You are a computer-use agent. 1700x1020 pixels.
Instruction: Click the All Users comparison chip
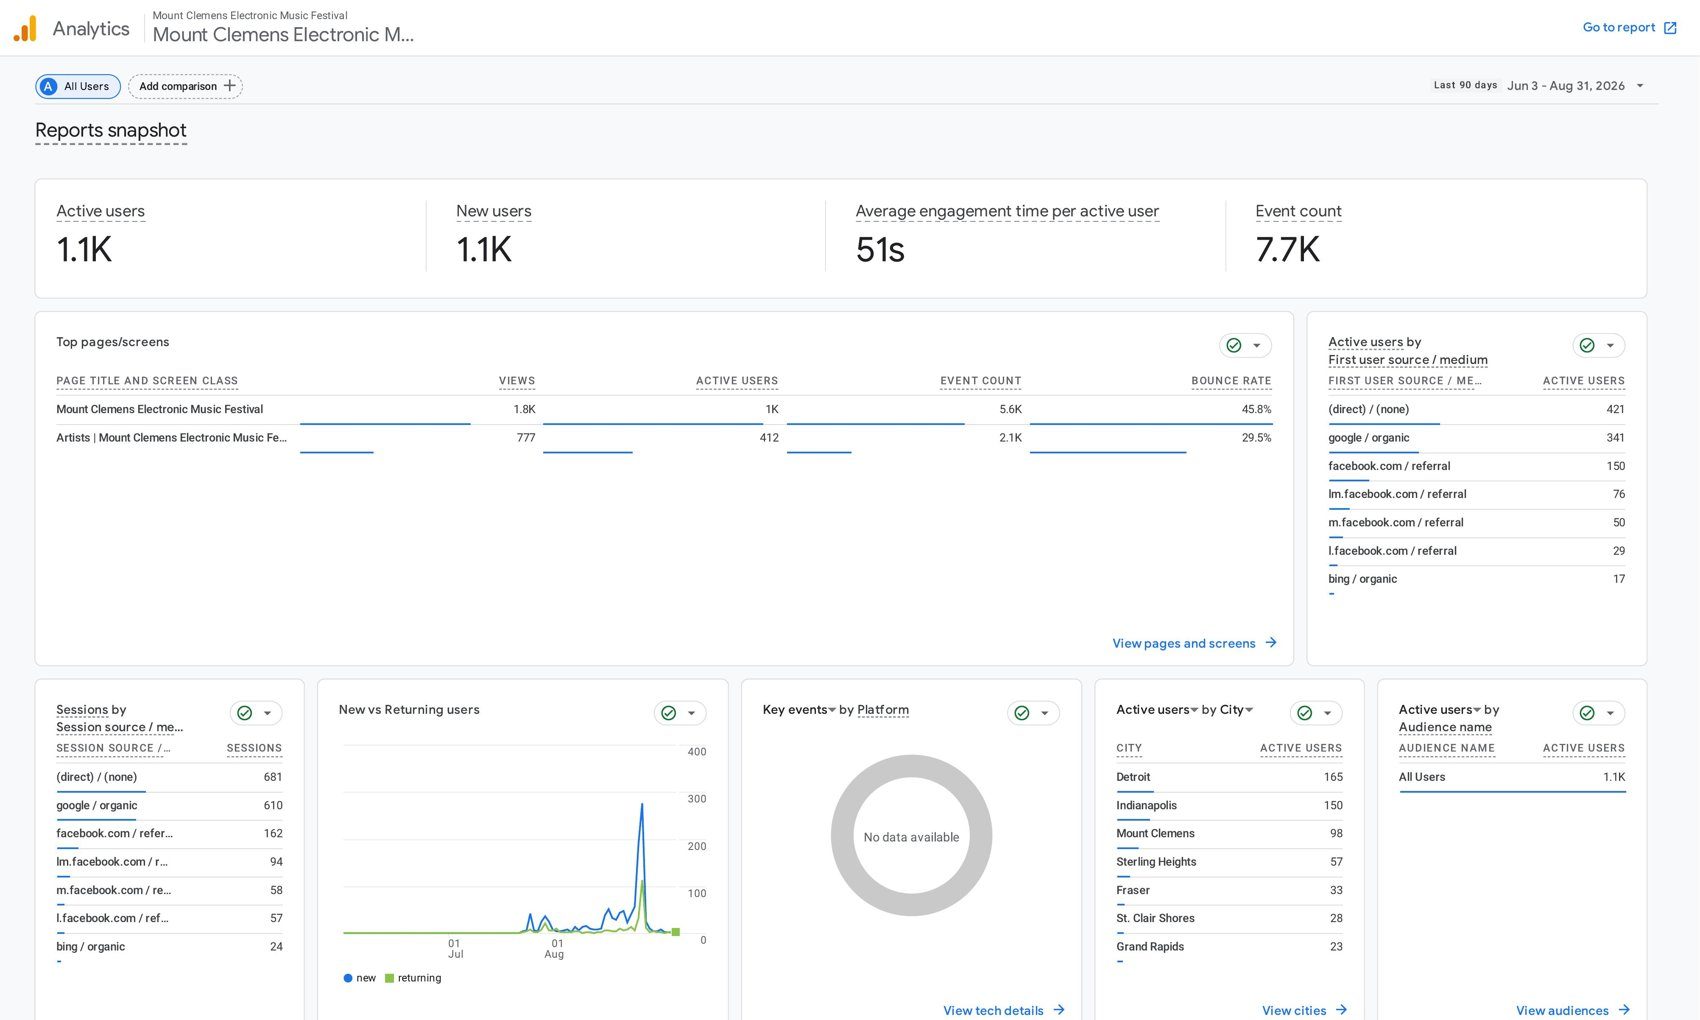[78, 86]
